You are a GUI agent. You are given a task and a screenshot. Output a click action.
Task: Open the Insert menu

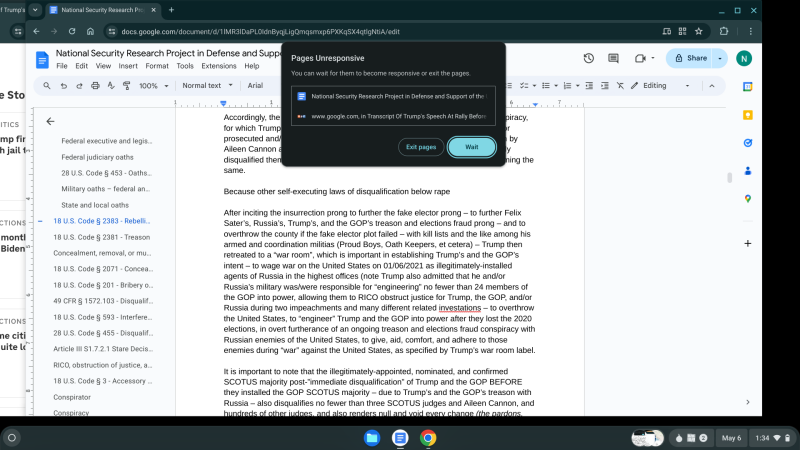128,66
